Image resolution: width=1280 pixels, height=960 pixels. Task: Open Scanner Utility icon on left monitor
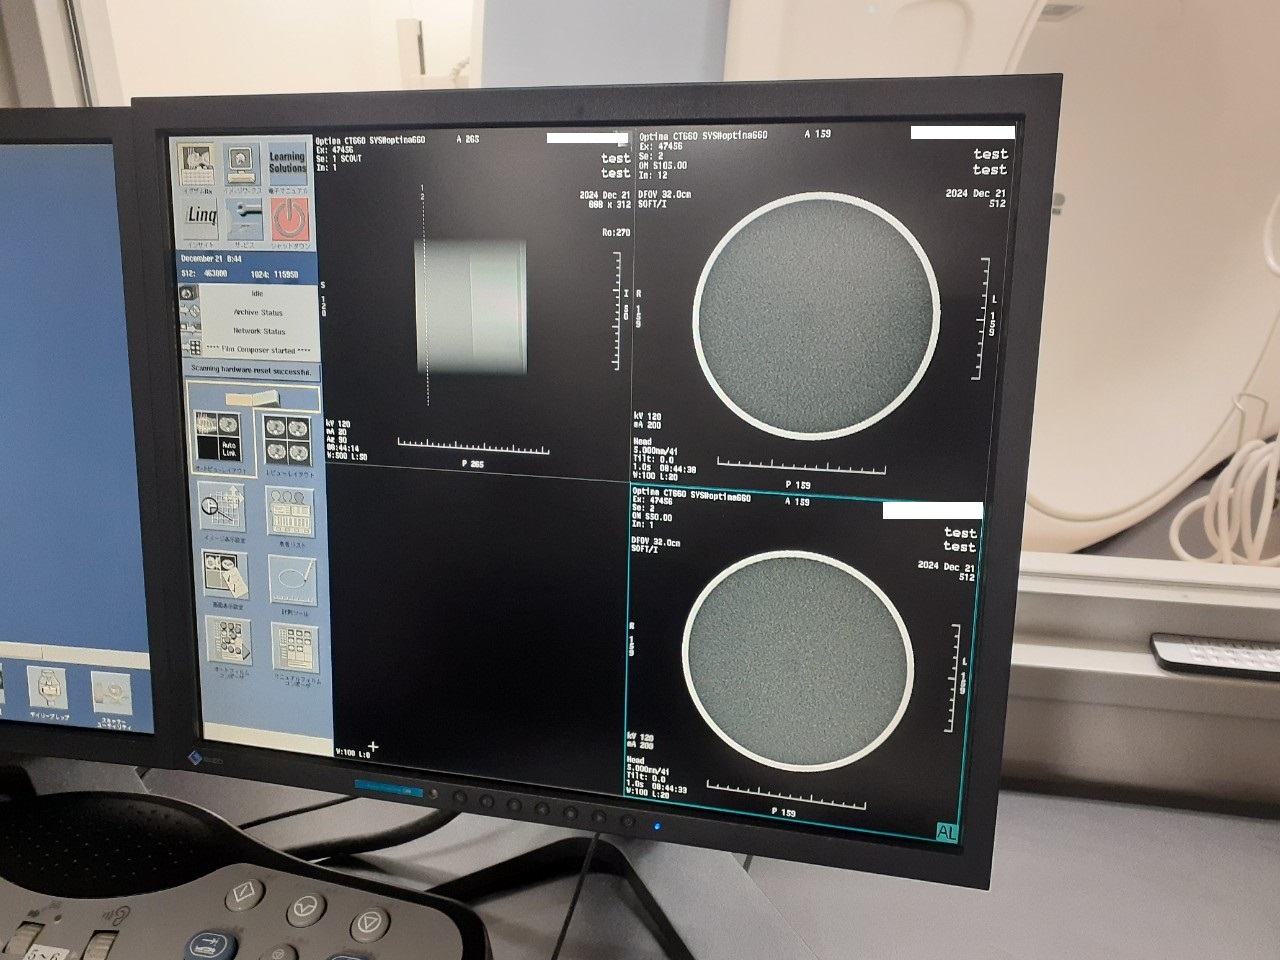111,694
